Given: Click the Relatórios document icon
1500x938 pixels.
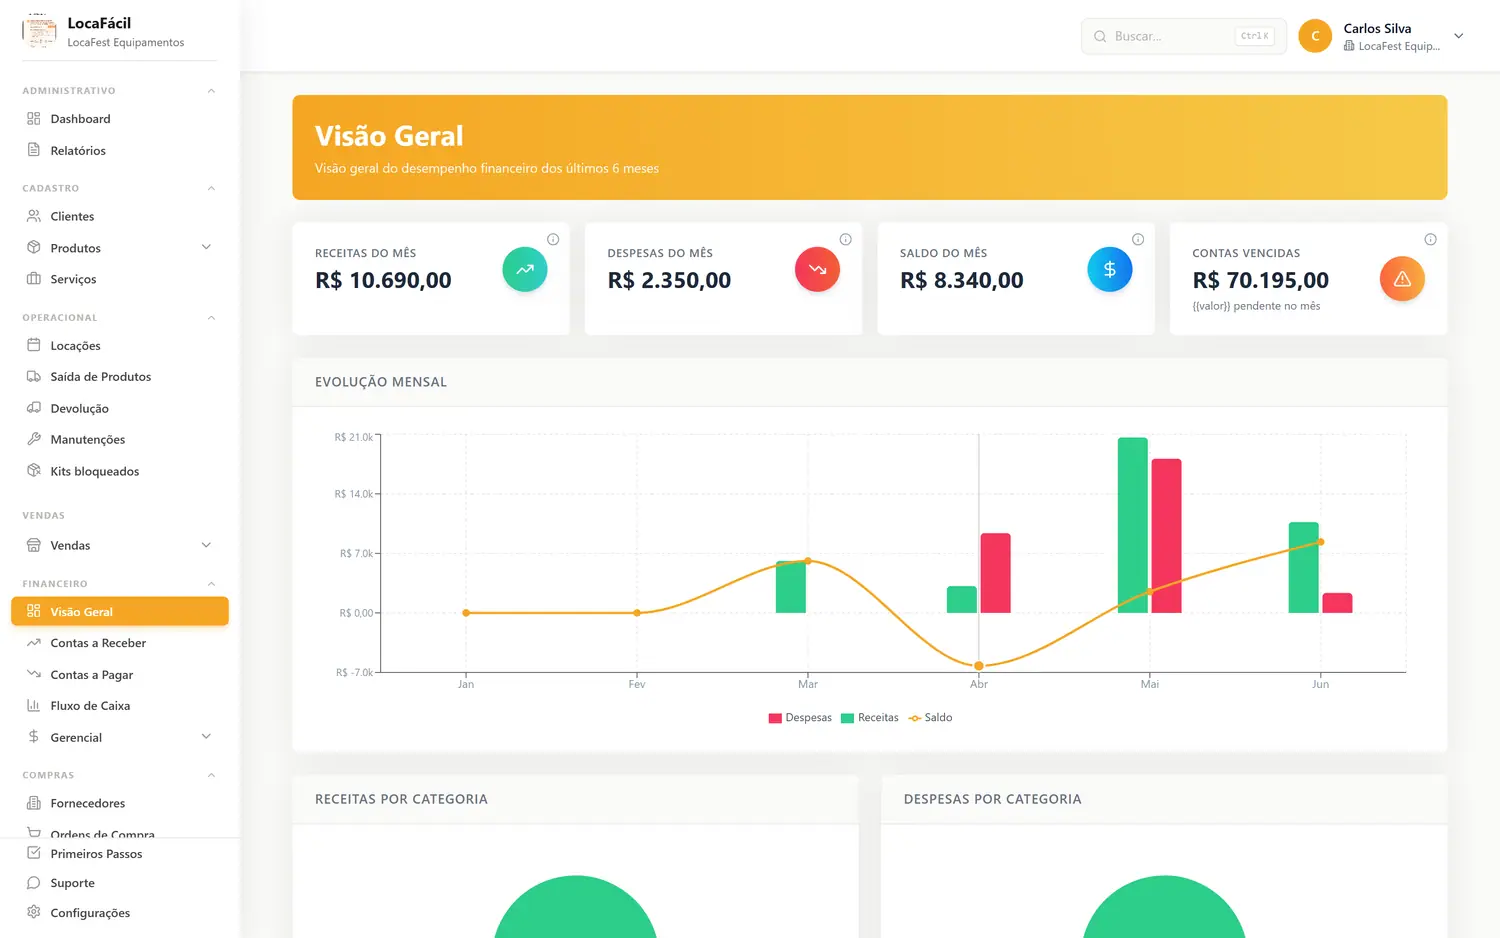Looking at the screenshot, I should (x=34, y=150).
